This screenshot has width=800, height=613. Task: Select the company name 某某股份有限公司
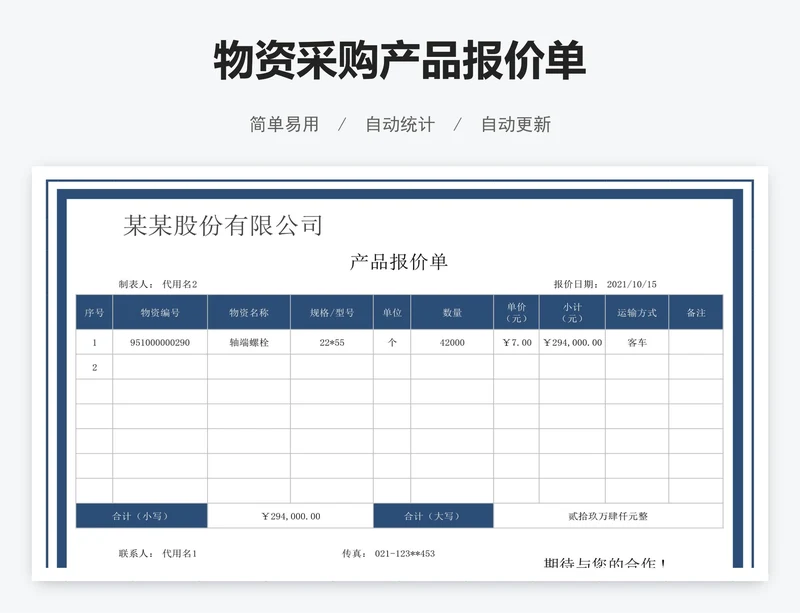pos(224,223)
